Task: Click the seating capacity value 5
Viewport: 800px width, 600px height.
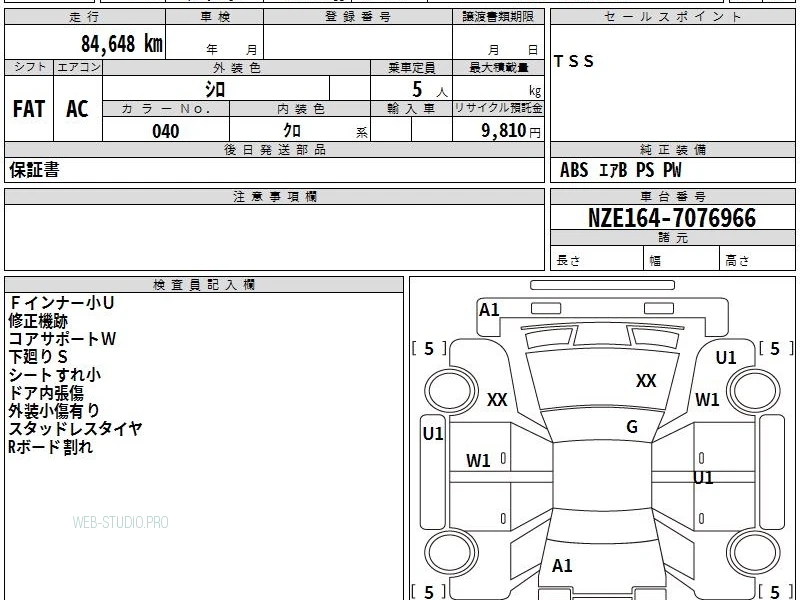Action: (417, 90)
